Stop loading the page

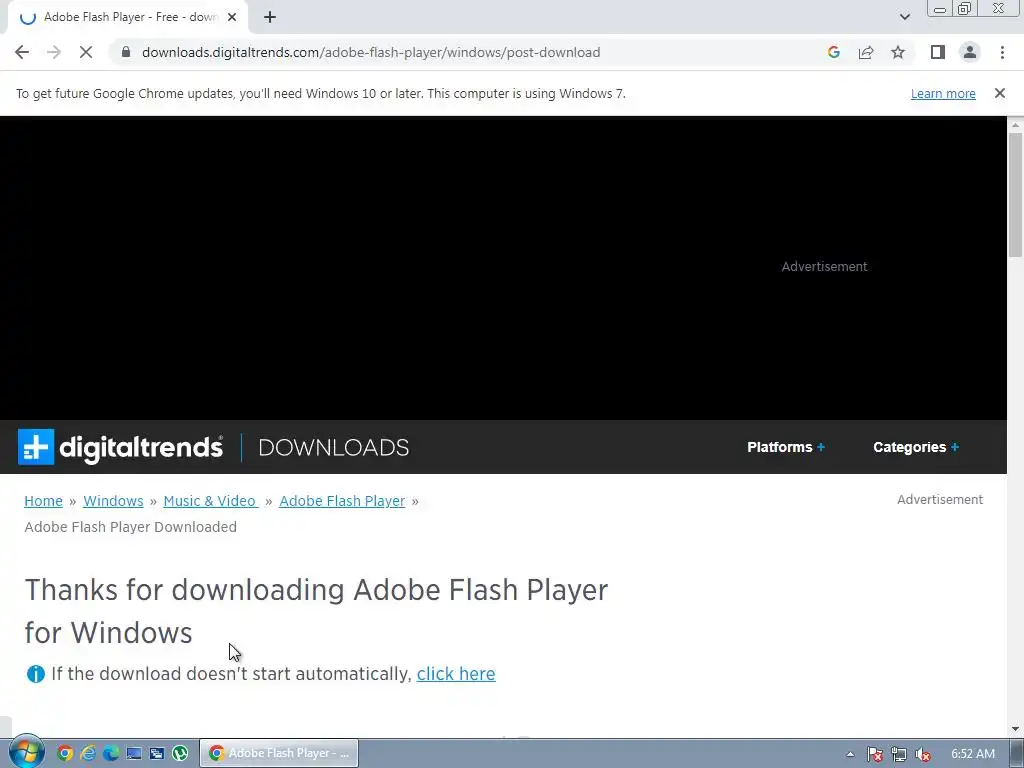click(86, 52)
